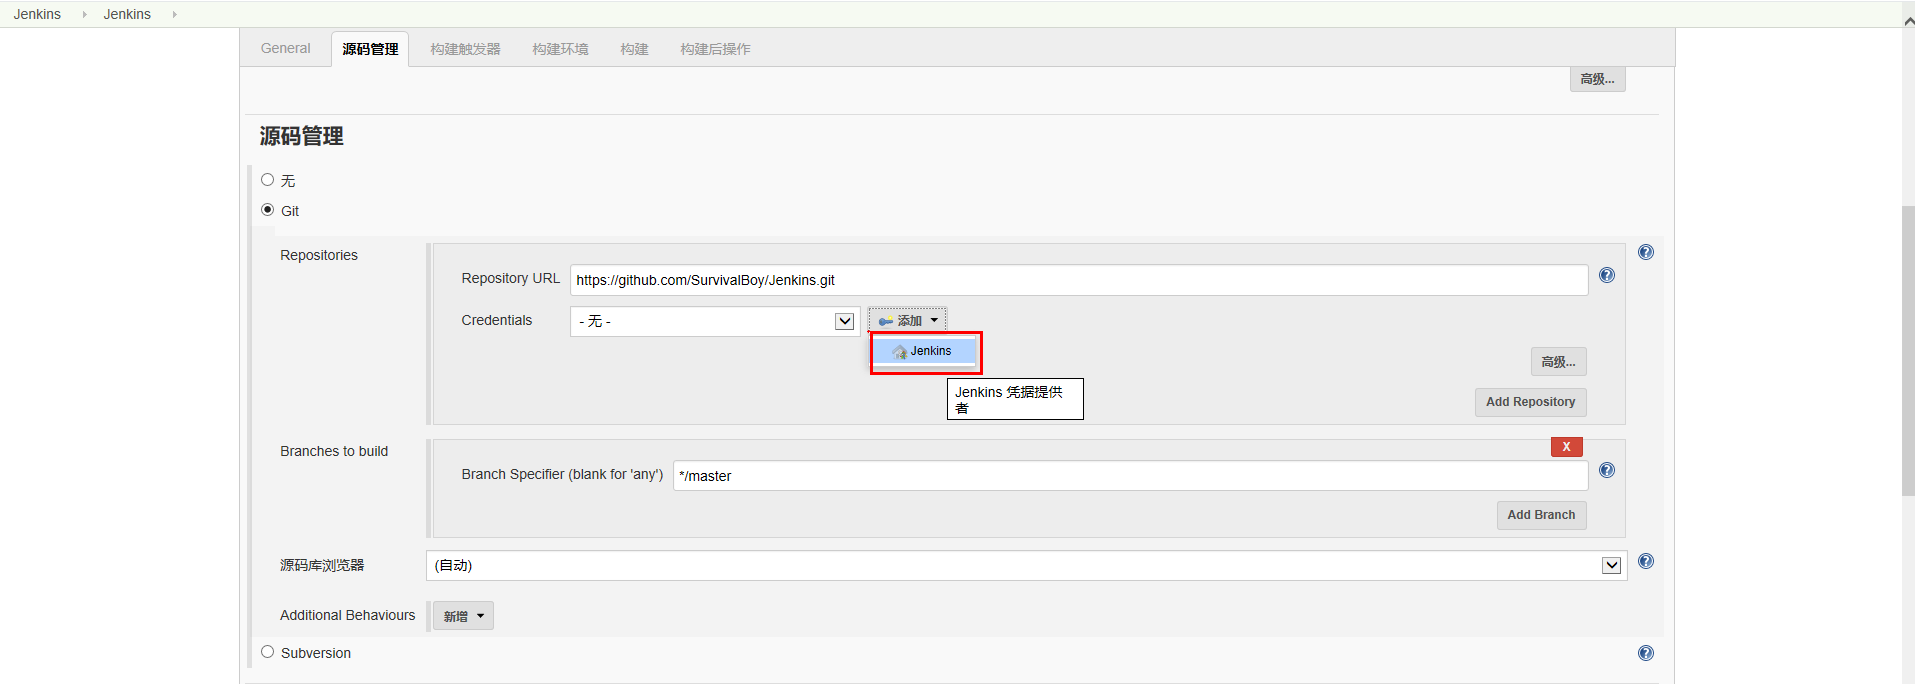The height and width of the screenshot is (684, 1915).
Task: Click the Additional Behaviours label
Action: [347, 615]
